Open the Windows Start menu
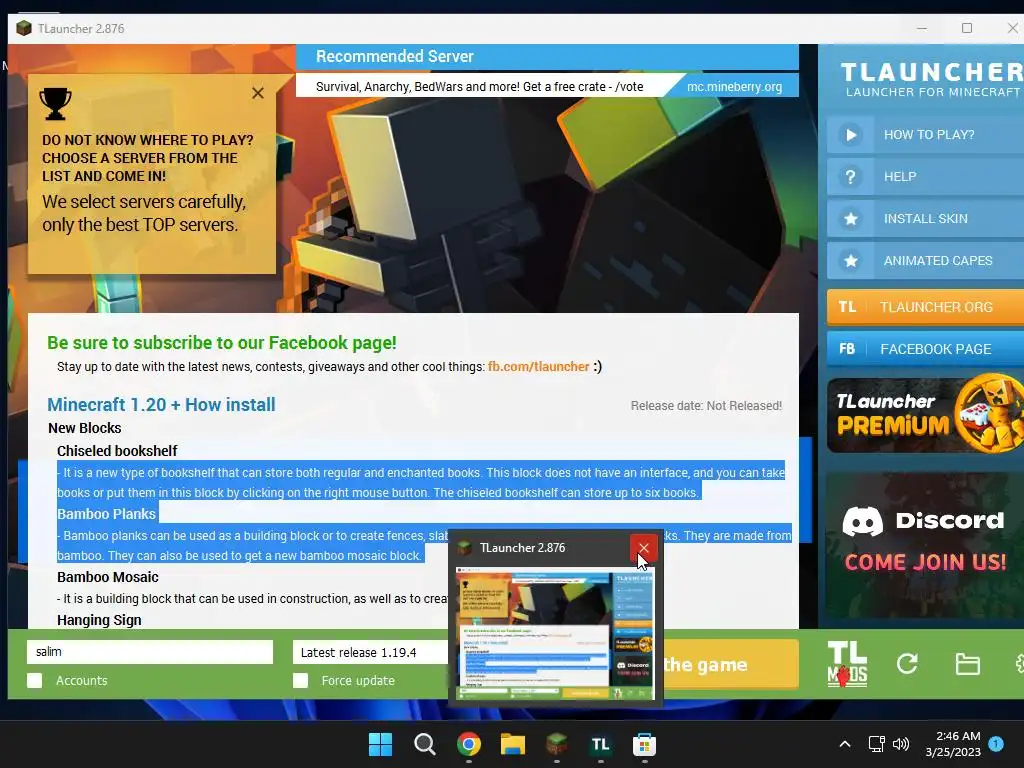Screen dimensions: 1024x768 click(380, 744)
